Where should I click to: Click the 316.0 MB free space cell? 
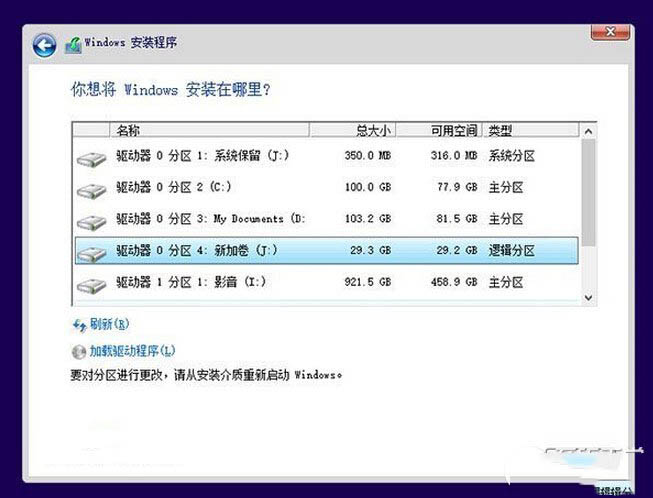coord(454,156)
